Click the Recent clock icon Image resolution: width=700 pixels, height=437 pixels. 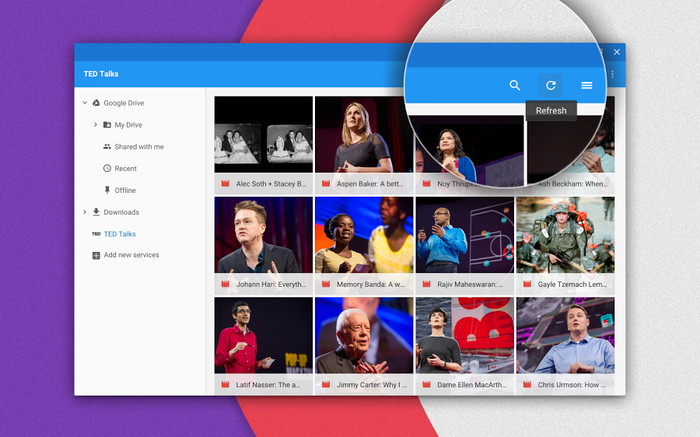click(107, 168)
